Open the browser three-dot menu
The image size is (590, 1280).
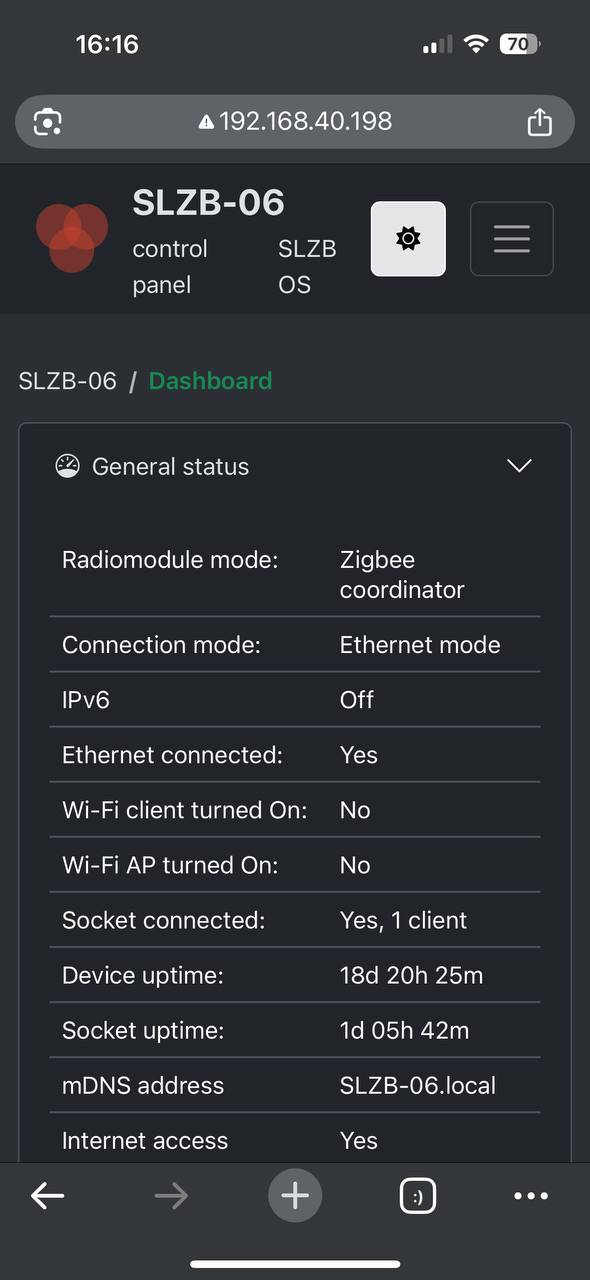pyautogui.click(x=531, y=1196)
